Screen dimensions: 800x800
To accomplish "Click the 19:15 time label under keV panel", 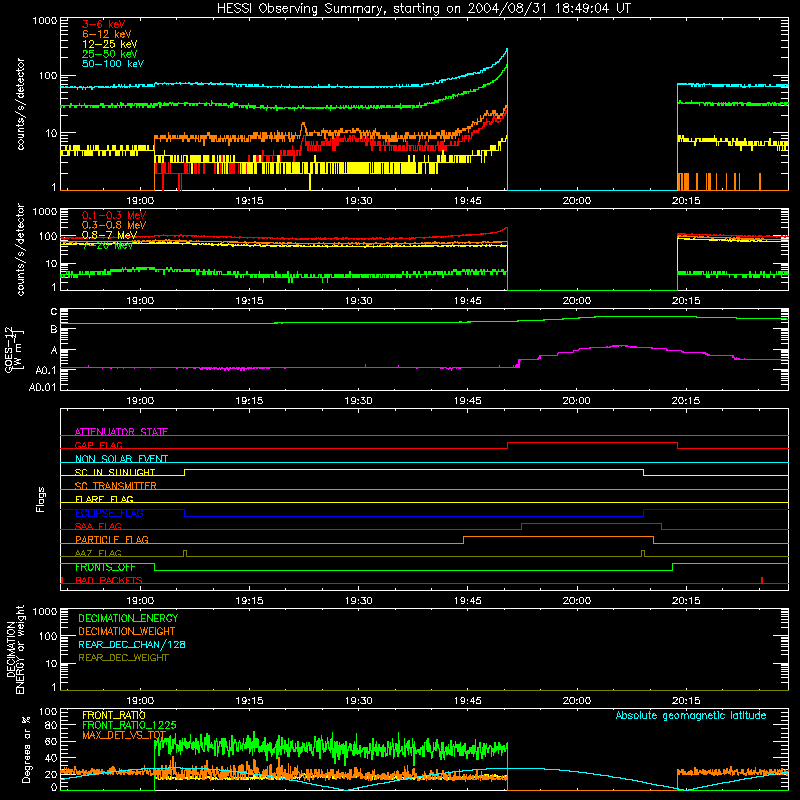I will 249,201.
